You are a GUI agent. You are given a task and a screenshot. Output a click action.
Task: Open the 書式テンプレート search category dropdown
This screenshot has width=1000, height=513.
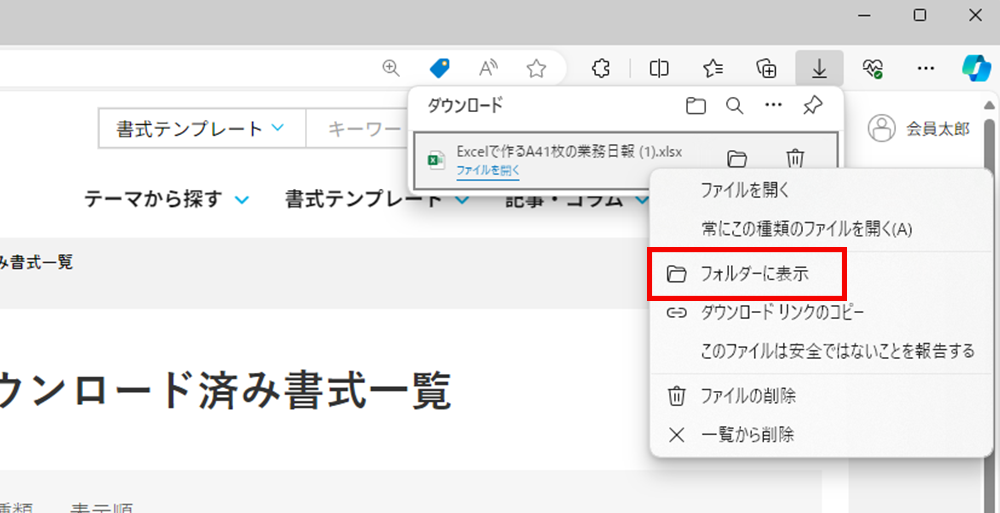(x=202, y=128)
